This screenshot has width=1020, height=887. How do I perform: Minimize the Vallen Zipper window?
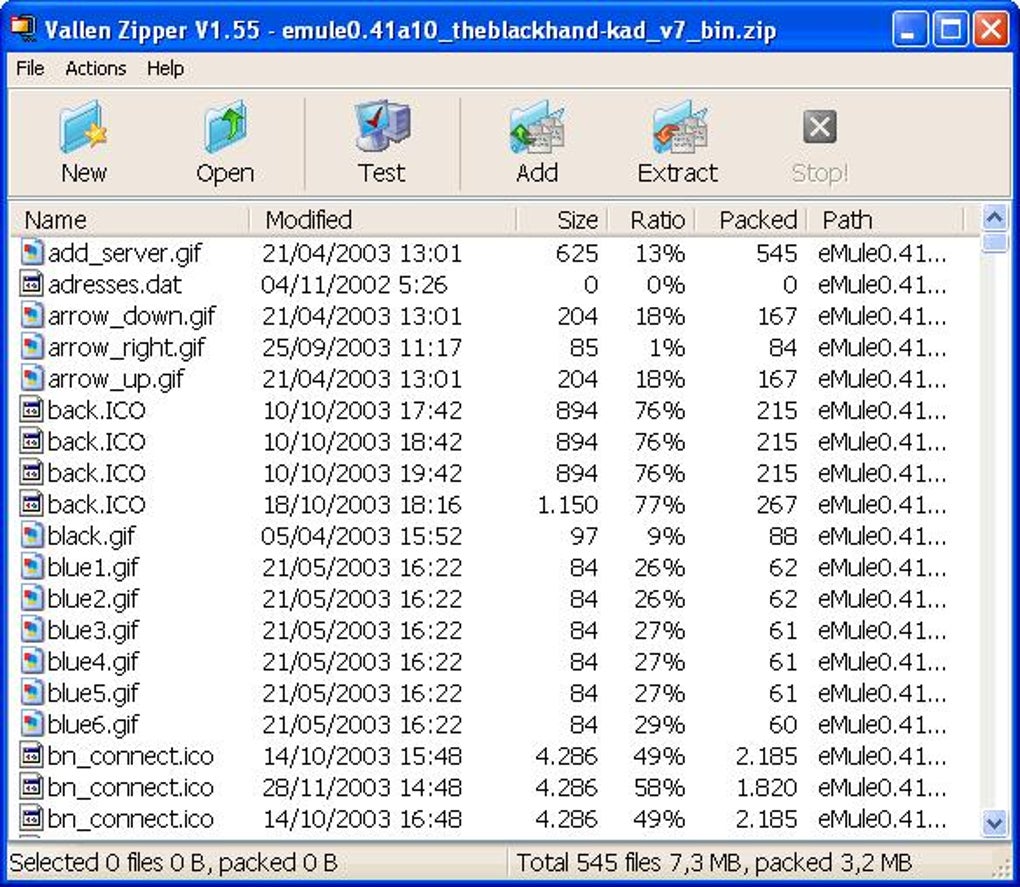tap(910, 30)
